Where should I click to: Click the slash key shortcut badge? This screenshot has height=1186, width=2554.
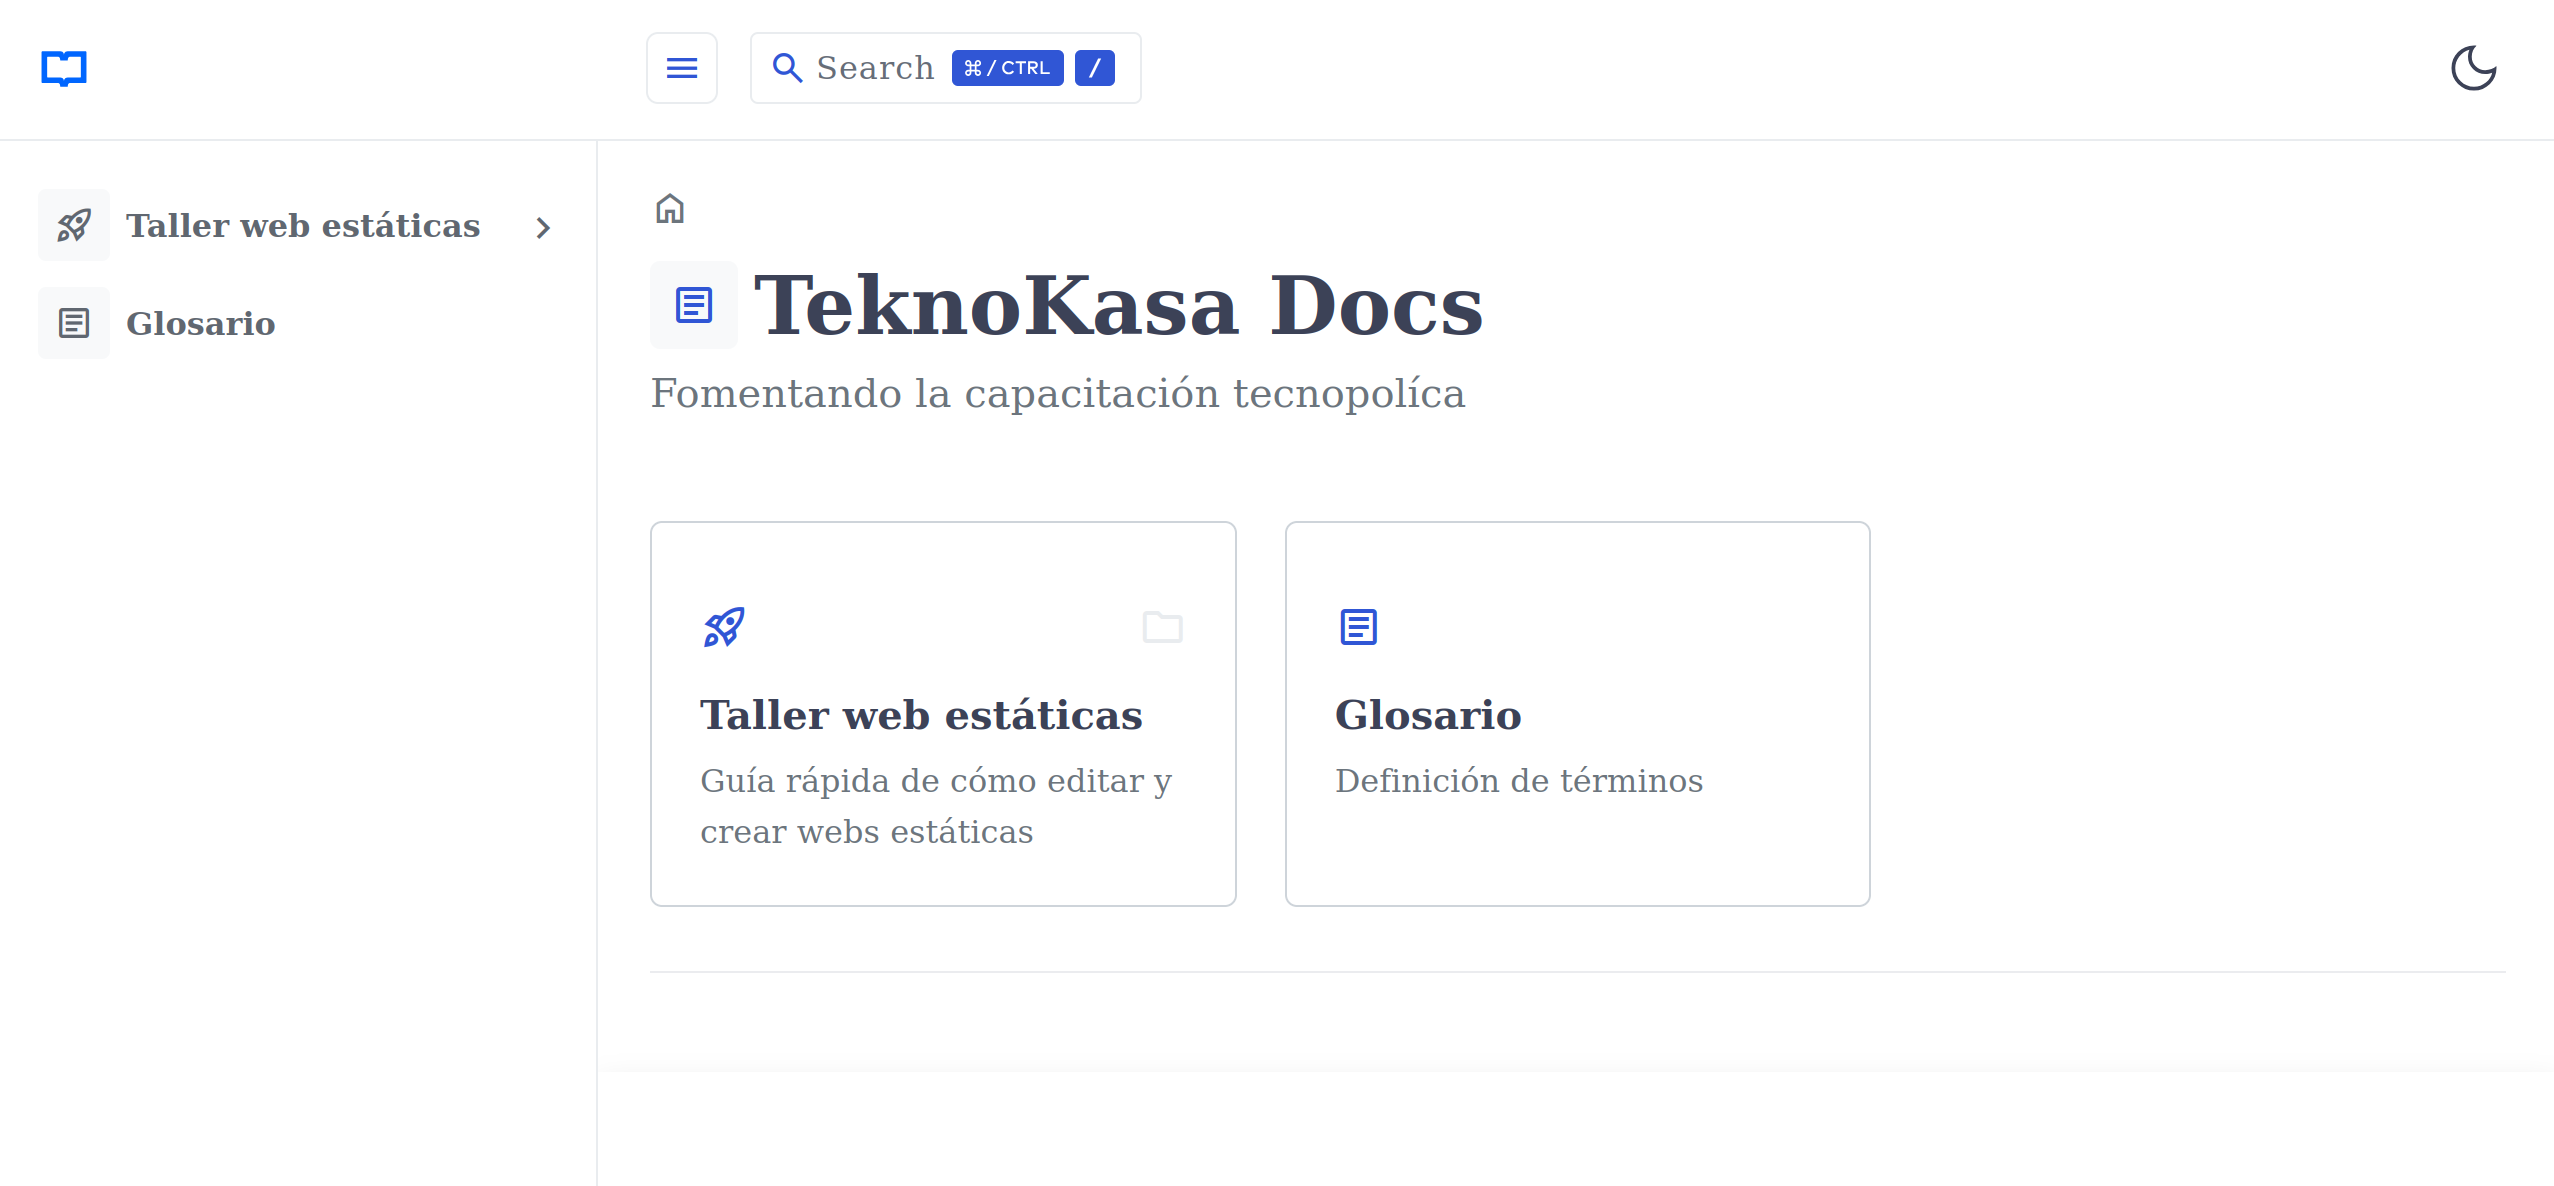pyautogui.click(x=1094, y=68)
